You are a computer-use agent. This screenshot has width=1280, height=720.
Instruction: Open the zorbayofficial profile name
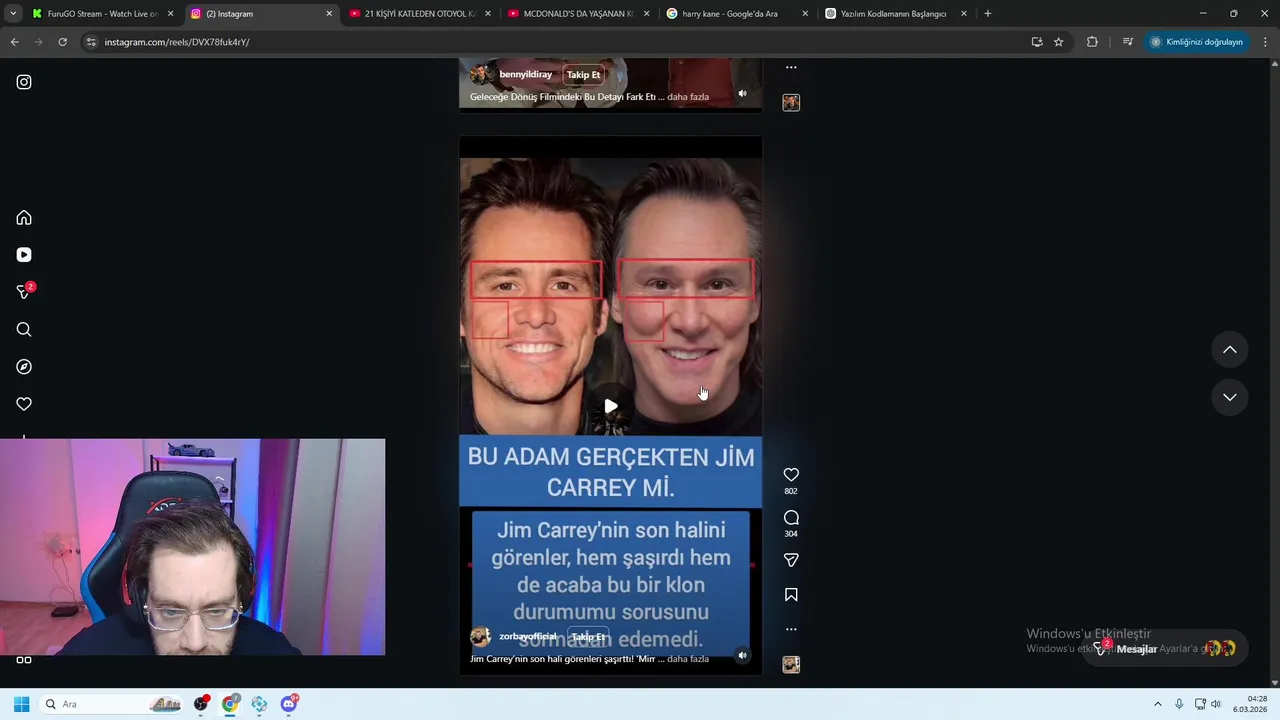tap(527, 637)
